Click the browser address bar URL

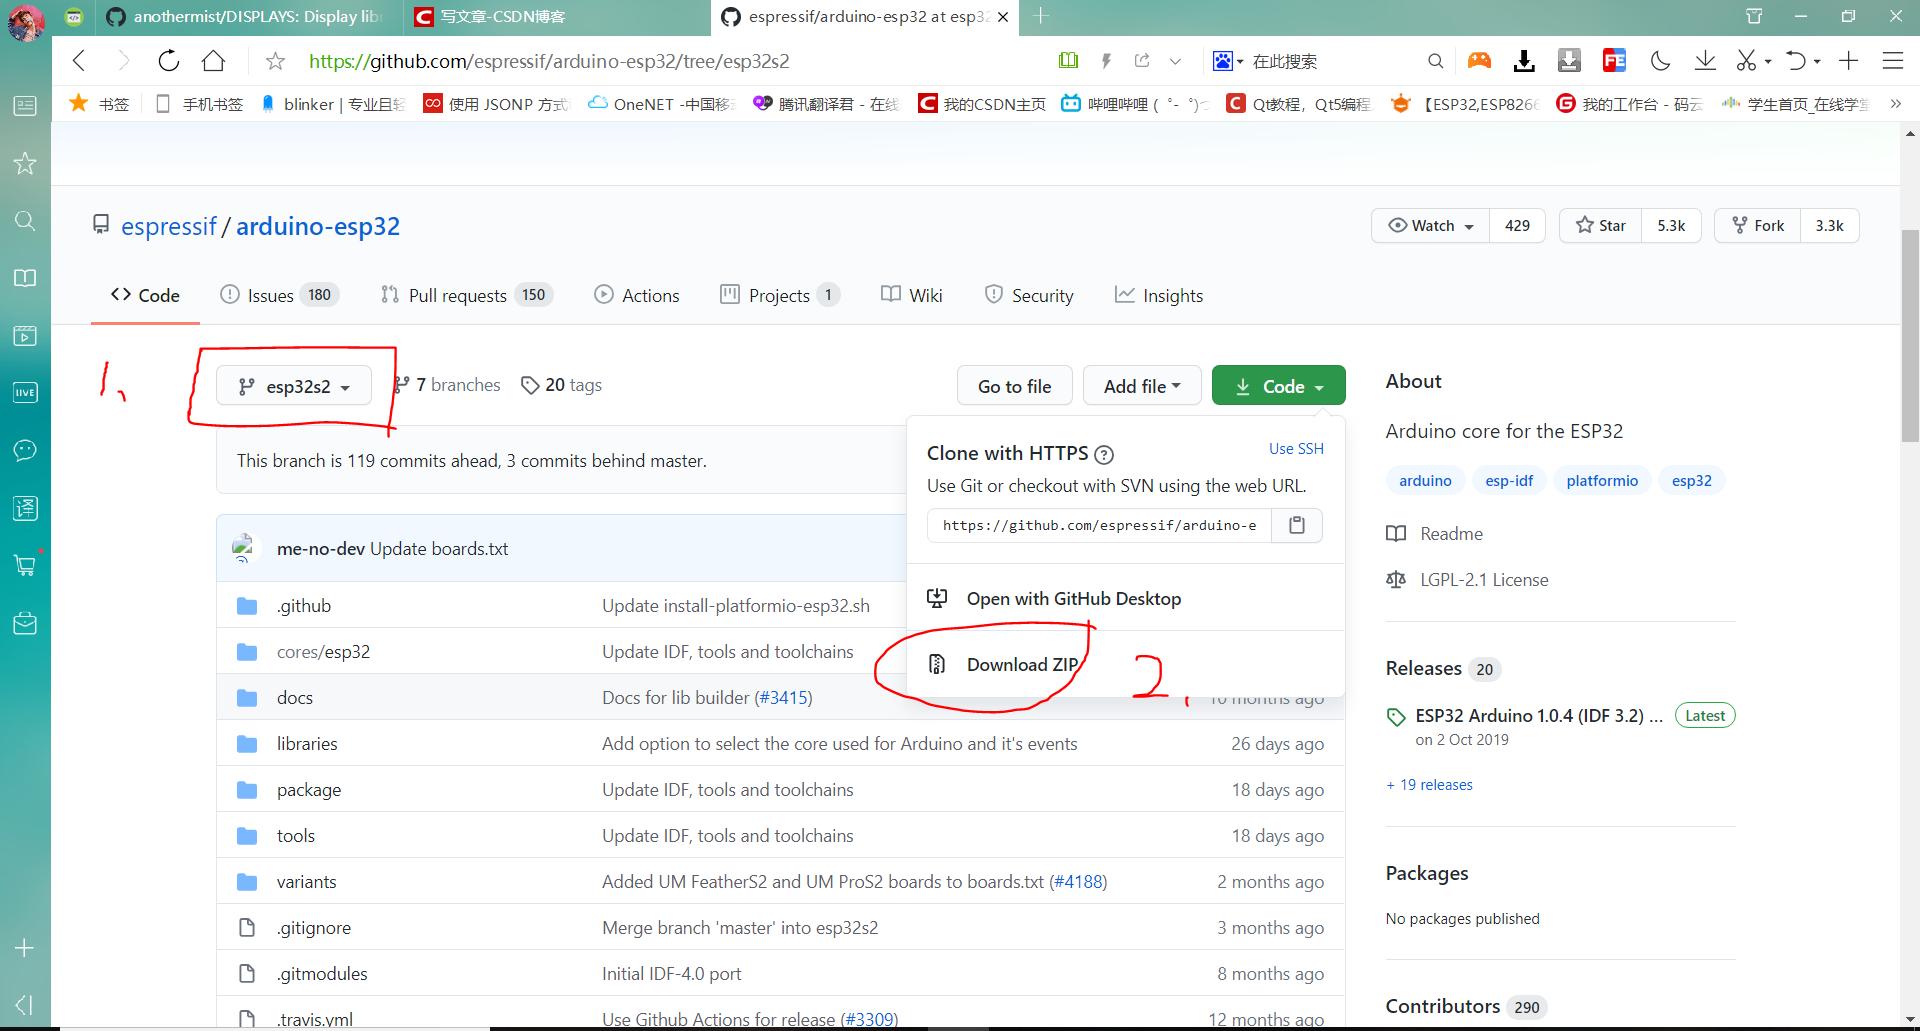pos(549,61)
